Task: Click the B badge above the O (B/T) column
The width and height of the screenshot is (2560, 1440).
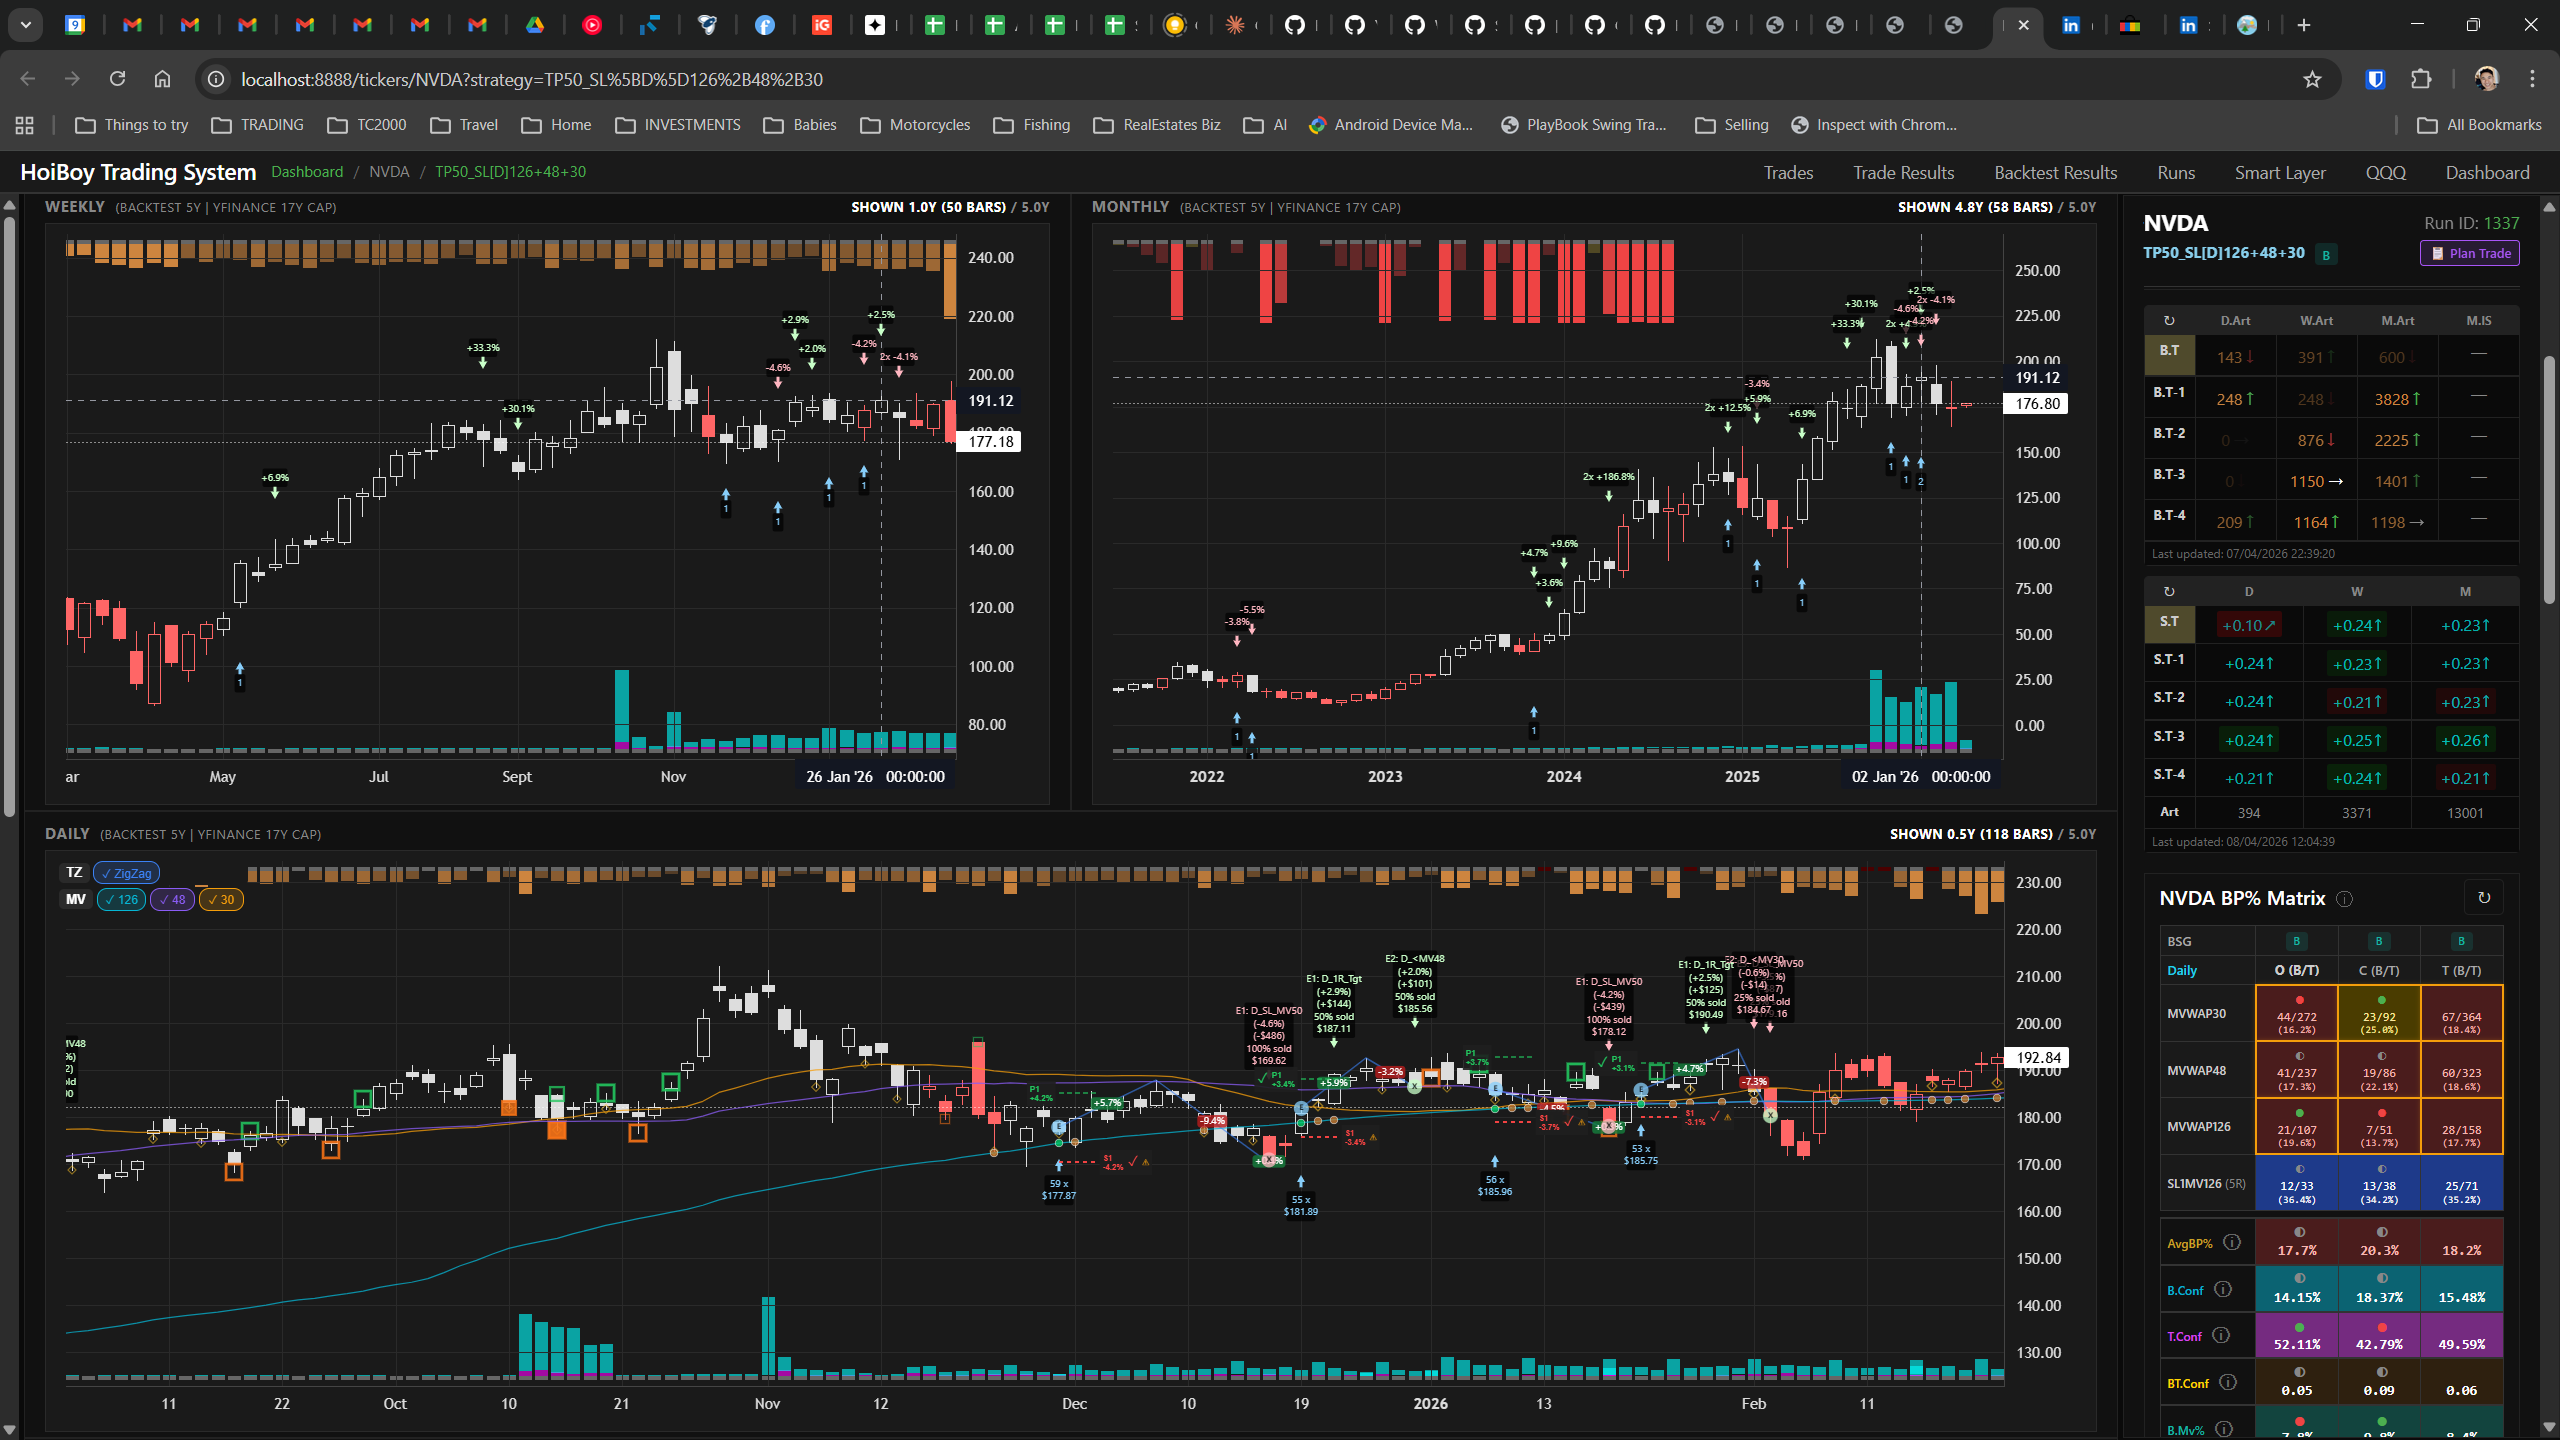Action: pos(2297,941)
